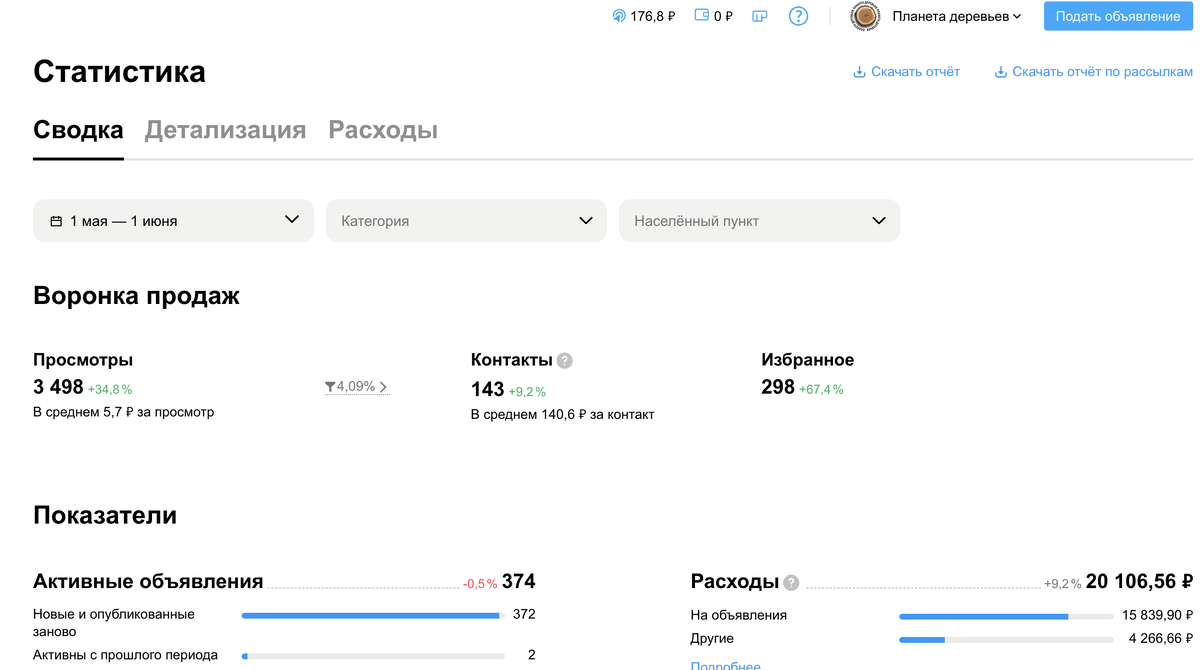This screenshot has height=670, width=1200.
Task: Click the Подать объявление button
Action: click(1117, 16)
